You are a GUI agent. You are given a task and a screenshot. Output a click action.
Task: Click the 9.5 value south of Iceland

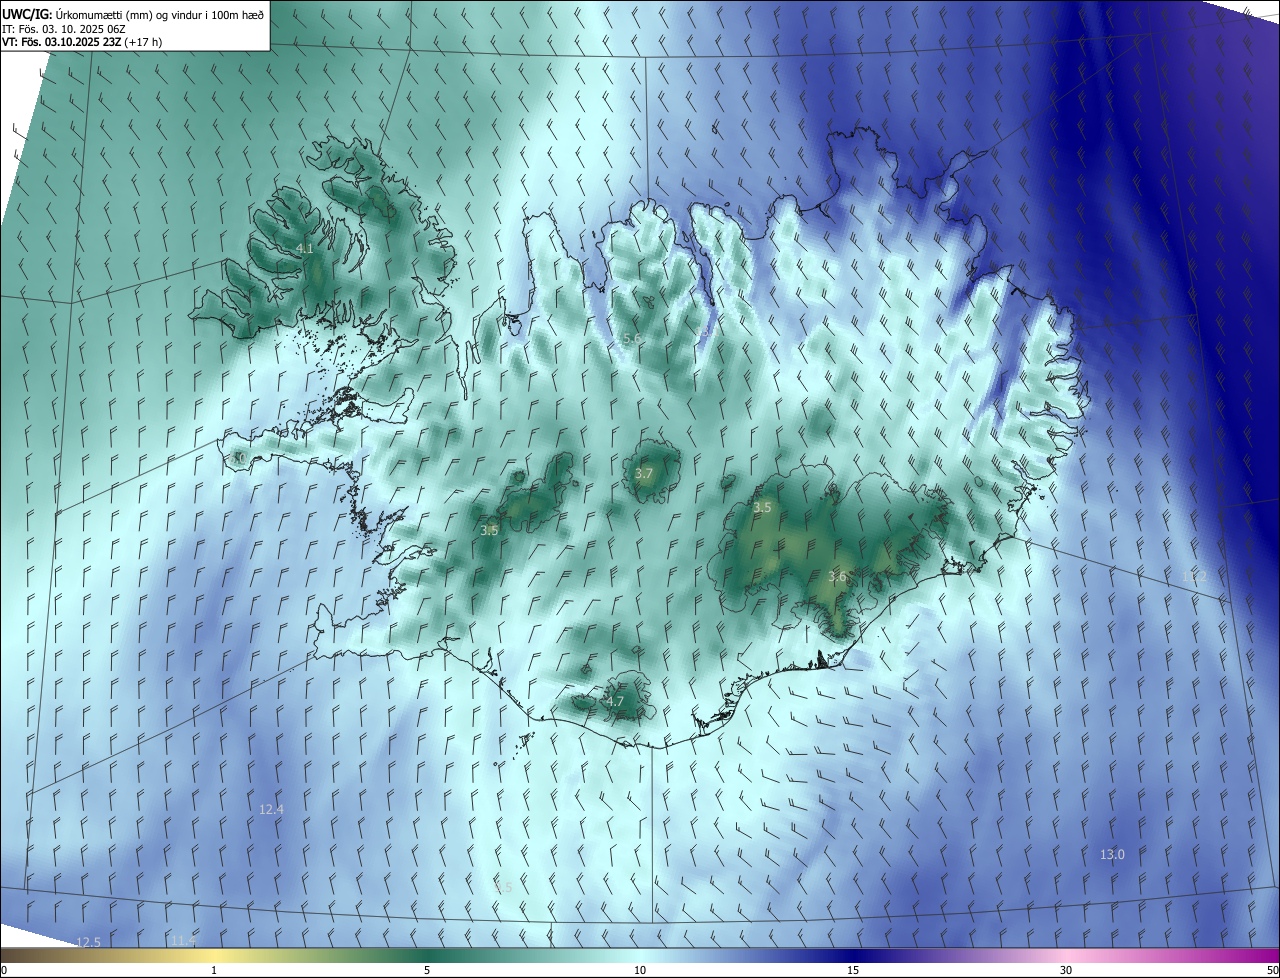point(503,888)
